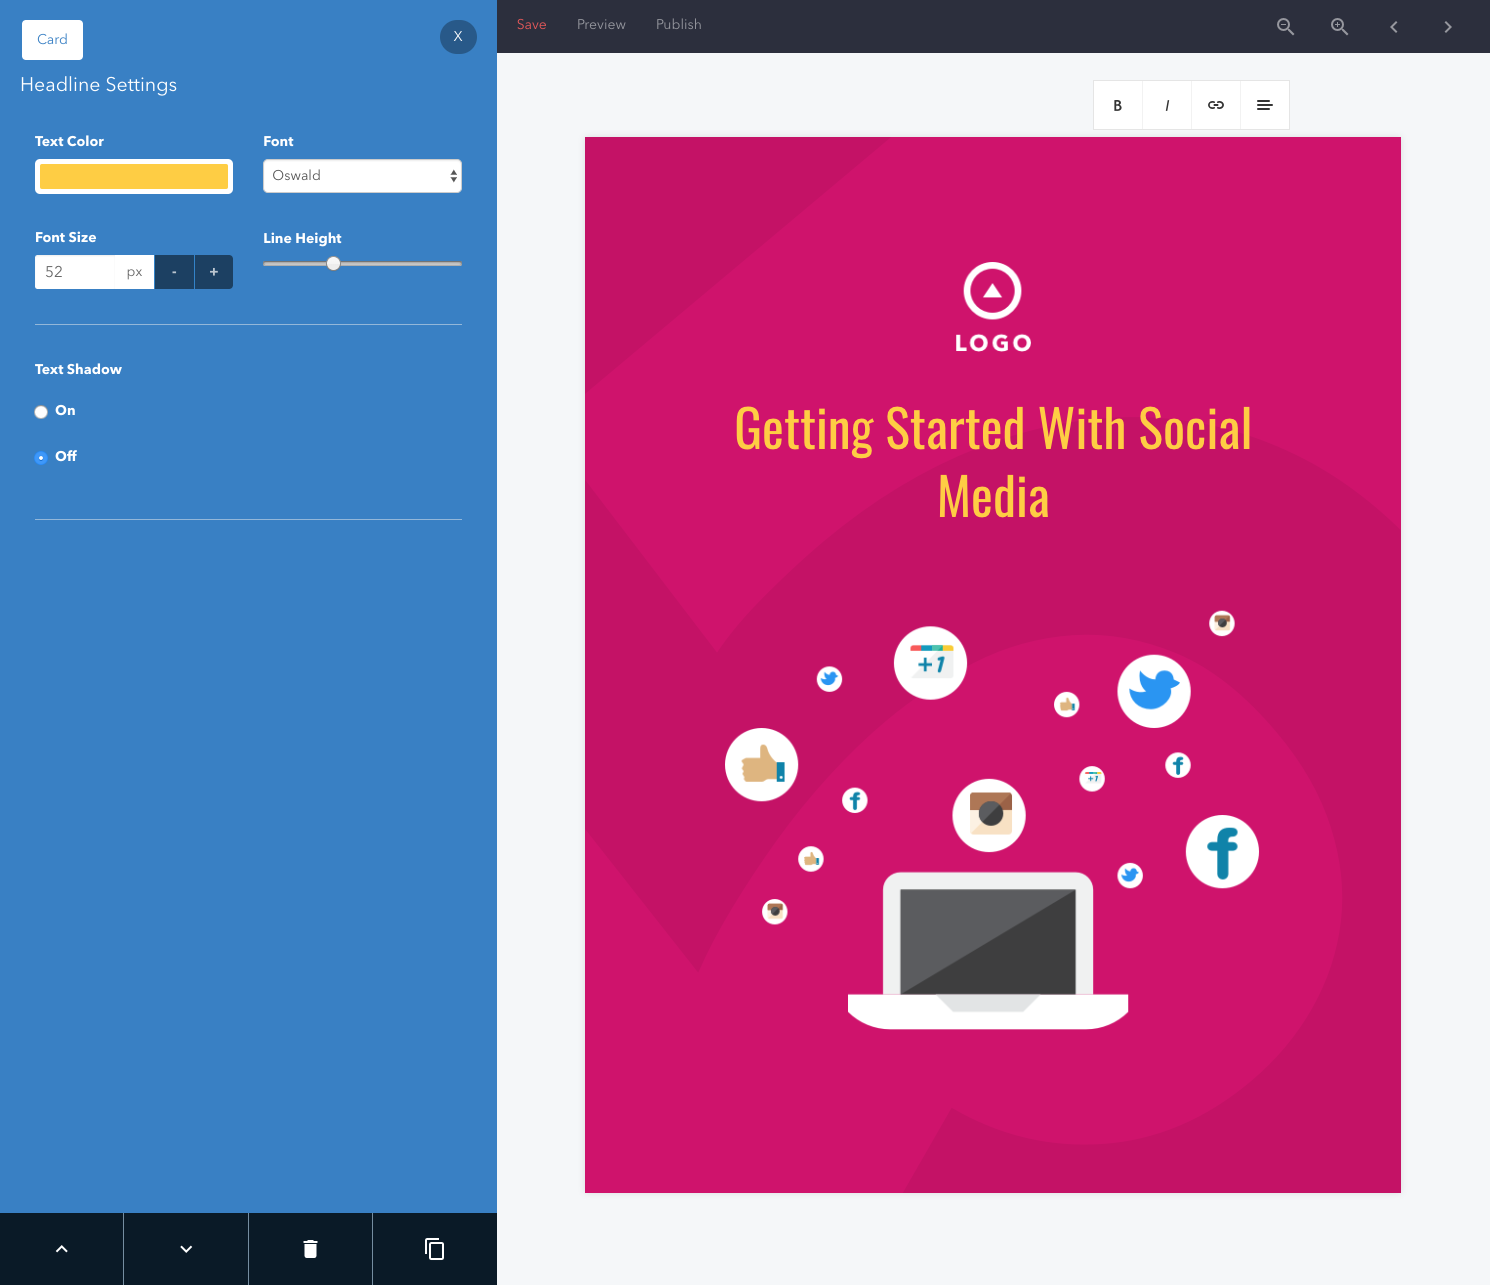Click the Bold formatting button
Screen dimensions: 1490x1285
tap(1118, 105)
